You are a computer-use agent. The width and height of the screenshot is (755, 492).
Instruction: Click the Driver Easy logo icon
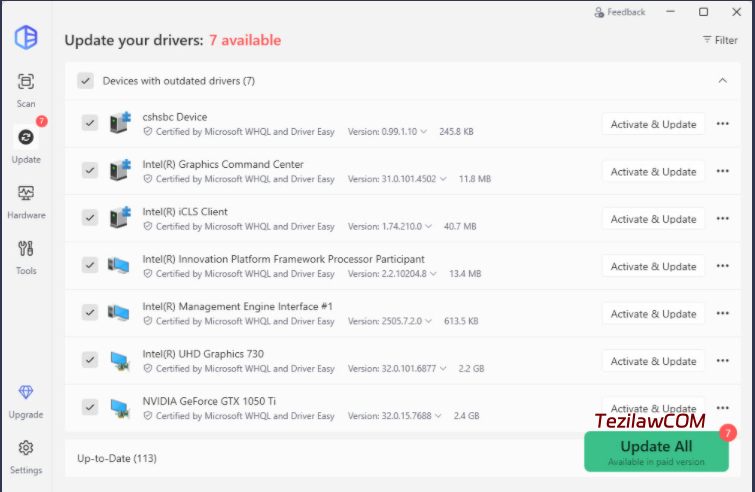[x=26, y=37]
